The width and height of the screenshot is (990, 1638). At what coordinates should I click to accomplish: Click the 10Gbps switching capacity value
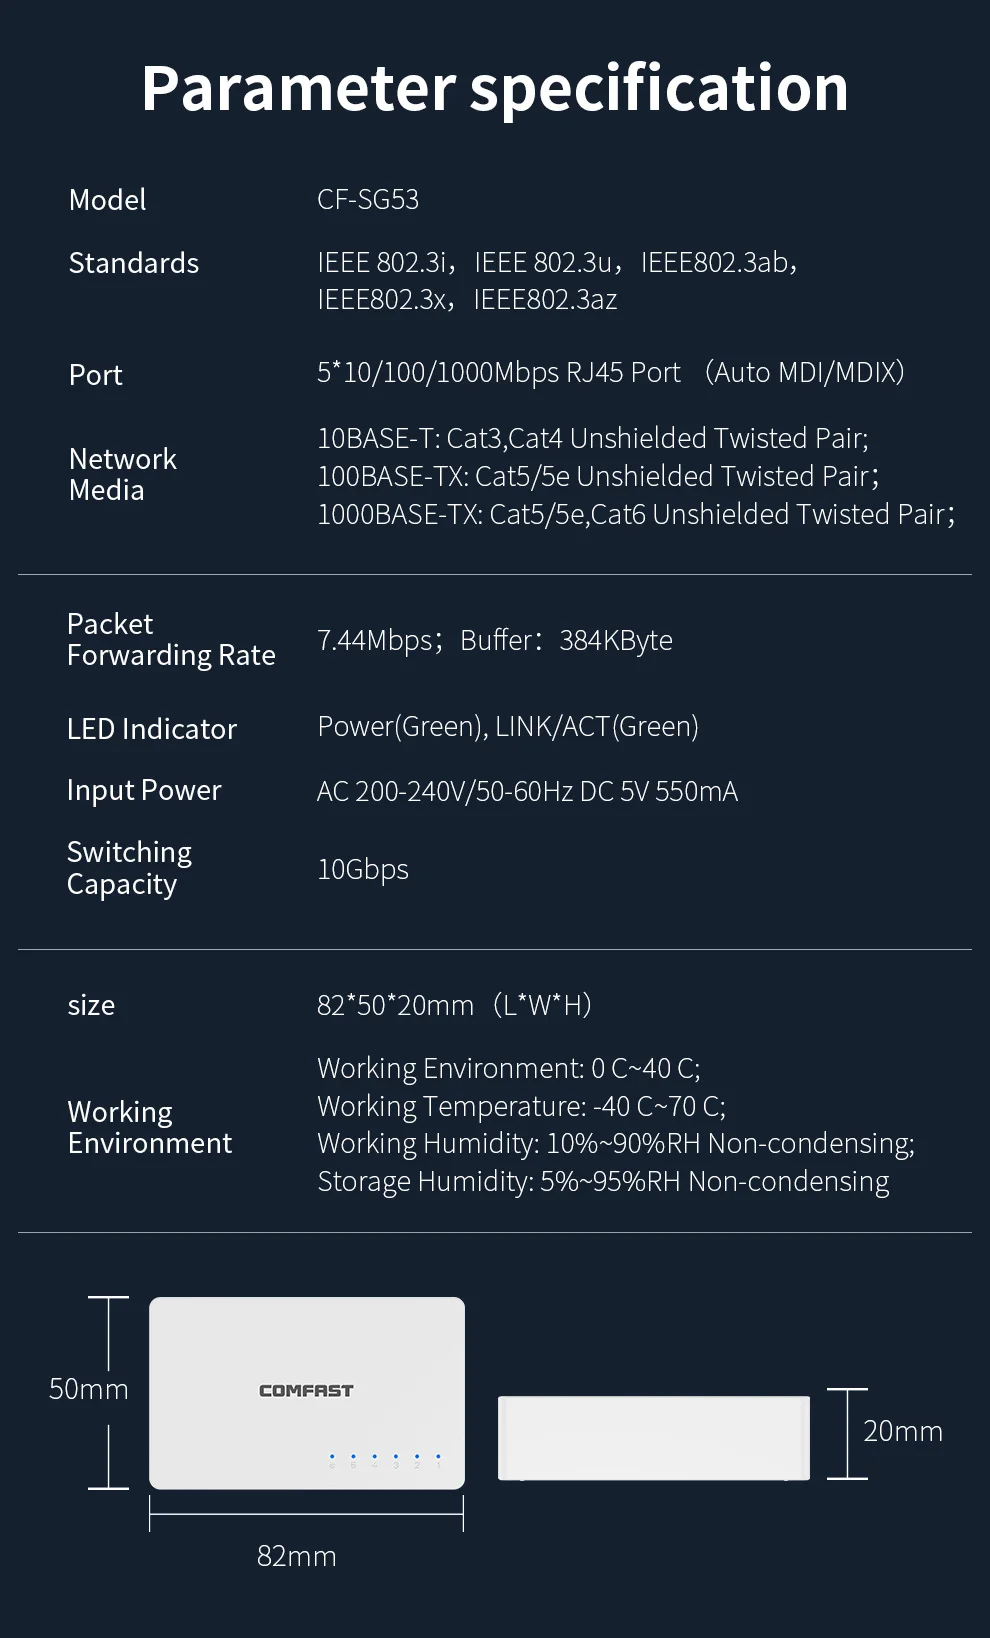tap(363, 869)
